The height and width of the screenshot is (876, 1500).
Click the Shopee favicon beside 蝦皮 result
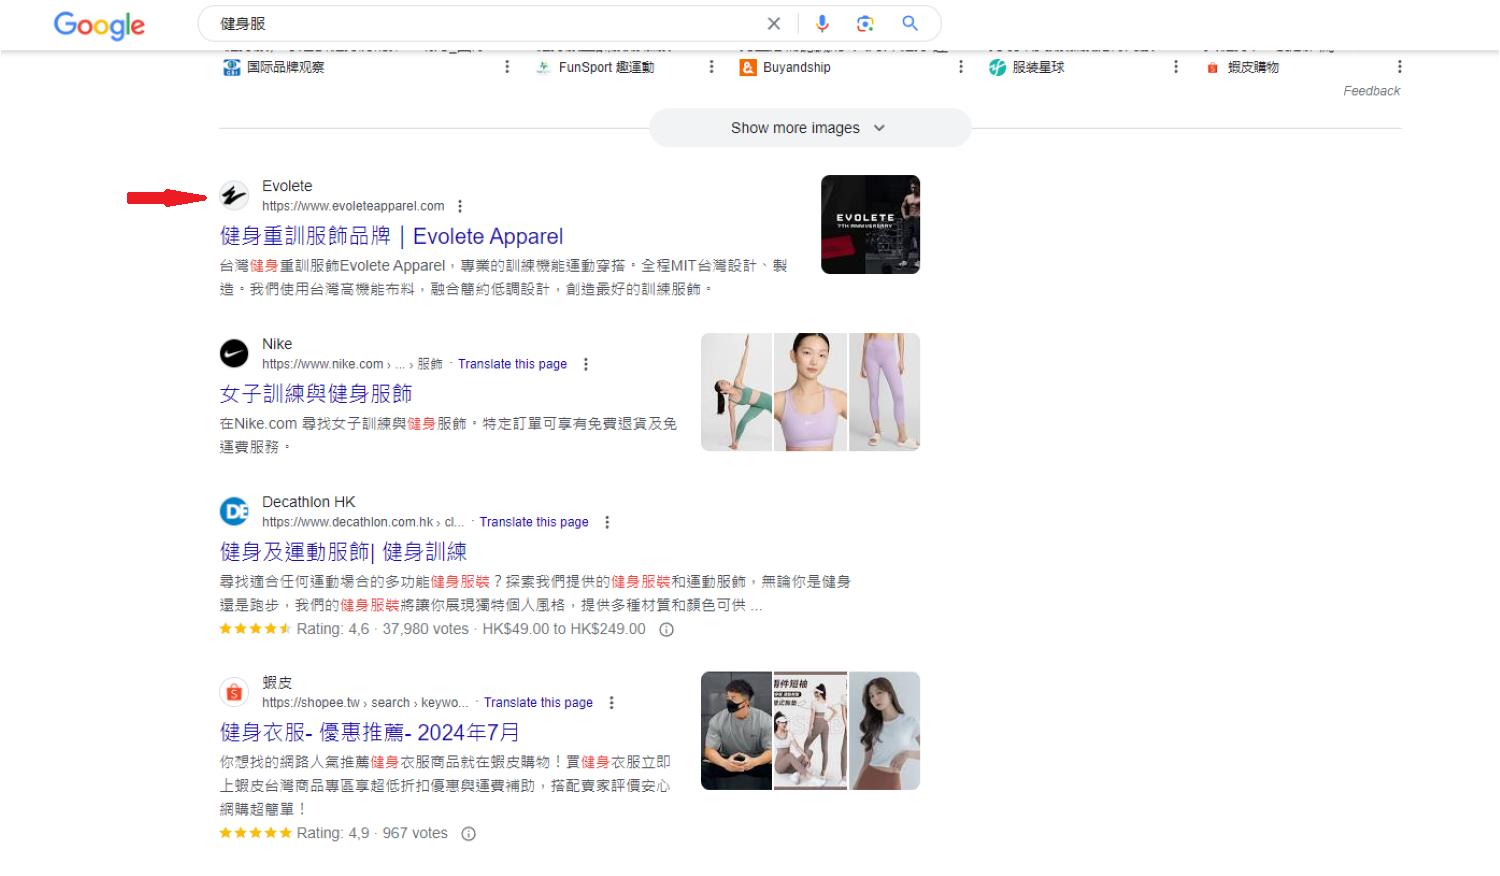coord(234,691)
